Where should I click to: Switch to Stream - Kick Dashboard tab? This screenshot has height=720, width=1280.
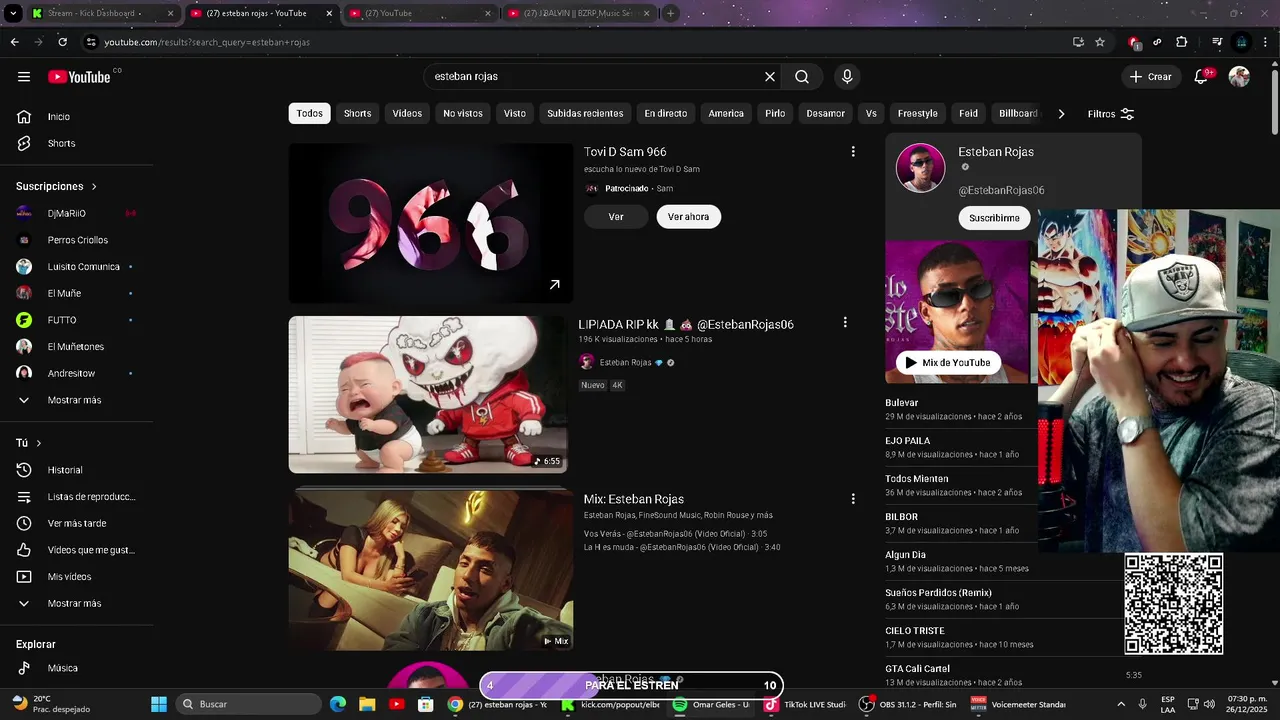point(102,13)
